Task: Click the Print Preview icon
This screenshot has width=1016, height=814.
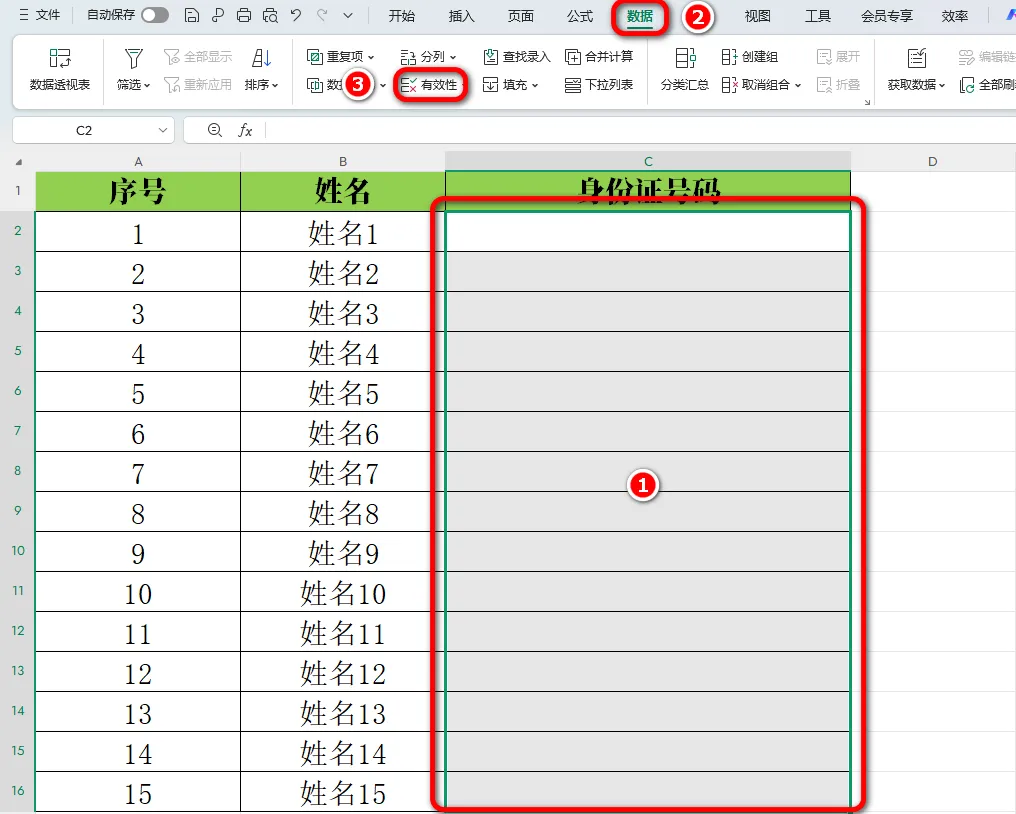Action: pos(270,15)
